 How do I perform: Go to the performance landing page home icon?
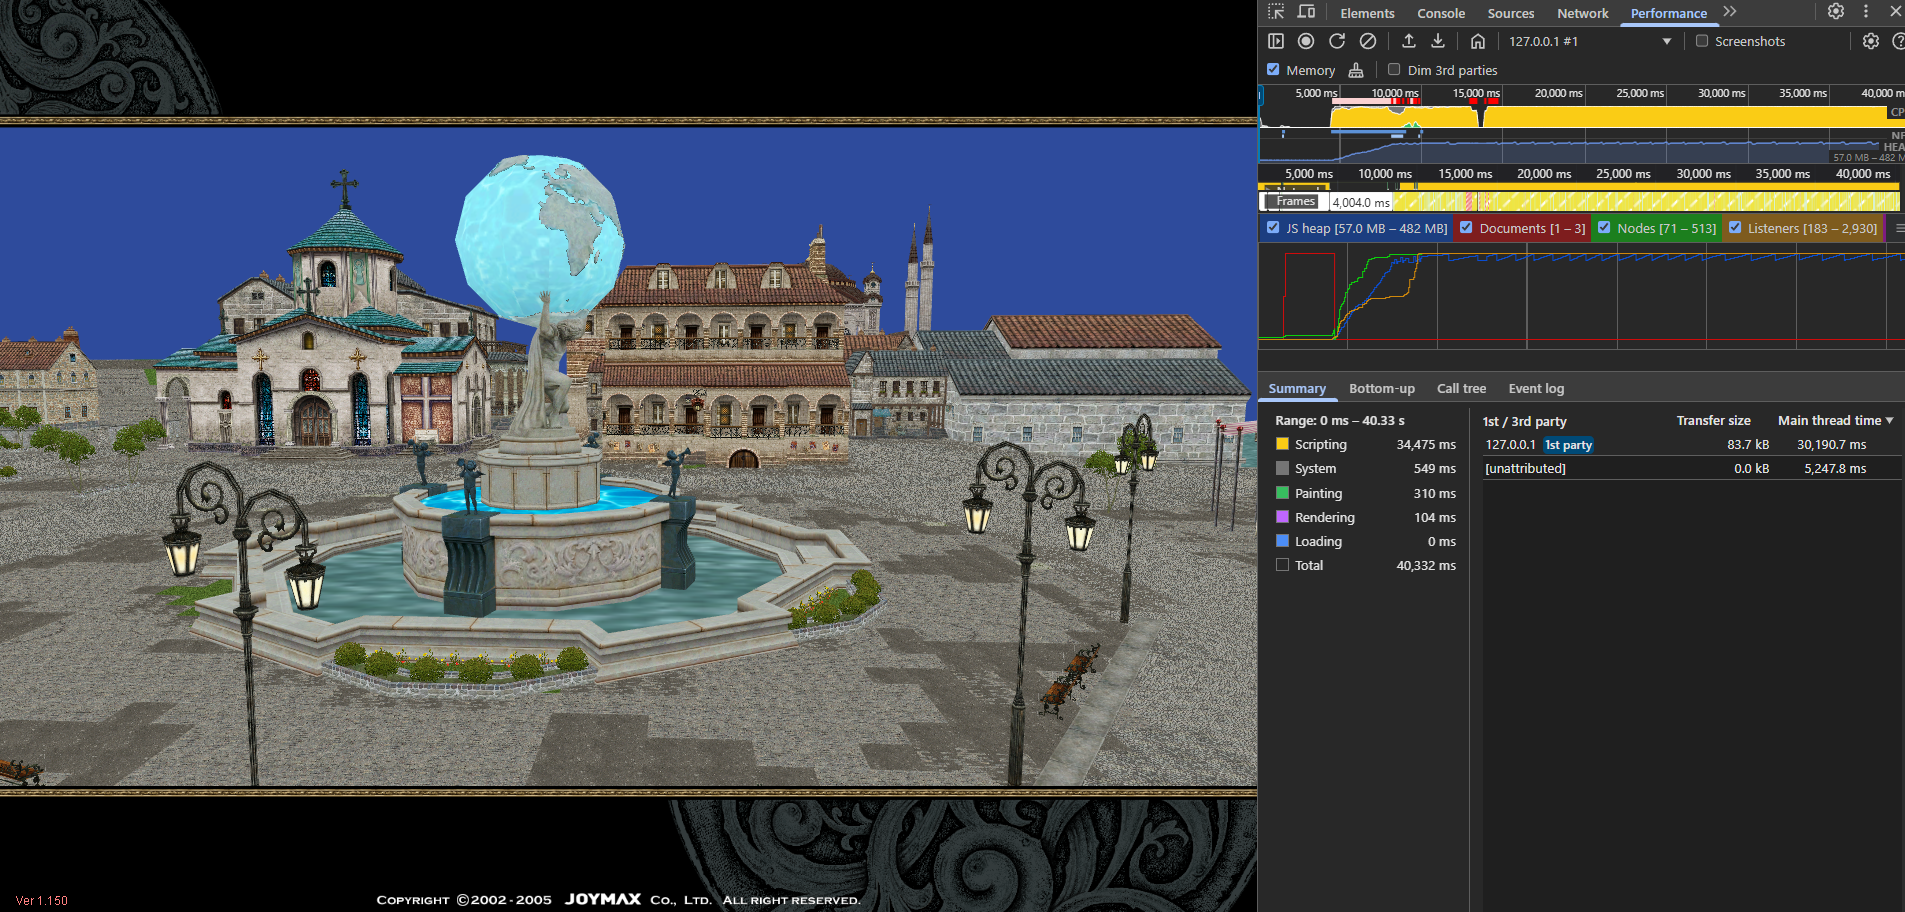1478,41
